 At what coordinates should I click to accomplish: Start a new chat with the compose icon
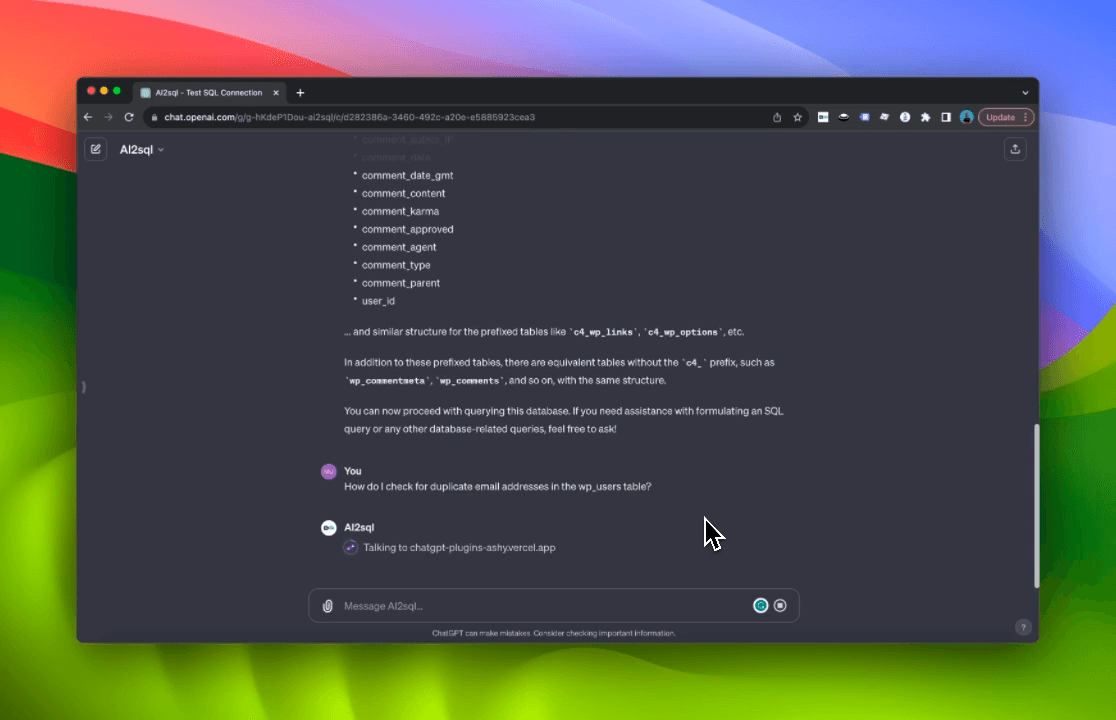[95, 149]
